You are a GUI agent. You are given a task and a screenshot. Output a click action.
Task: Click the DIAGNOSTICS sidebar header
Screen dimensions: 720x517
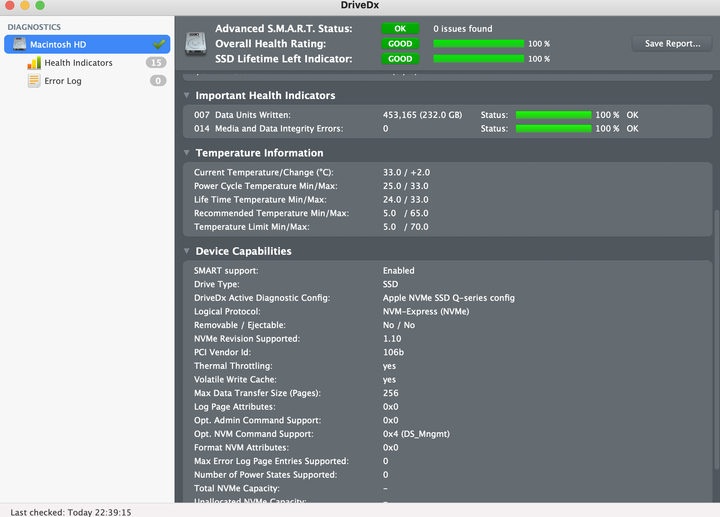(34, 27)
